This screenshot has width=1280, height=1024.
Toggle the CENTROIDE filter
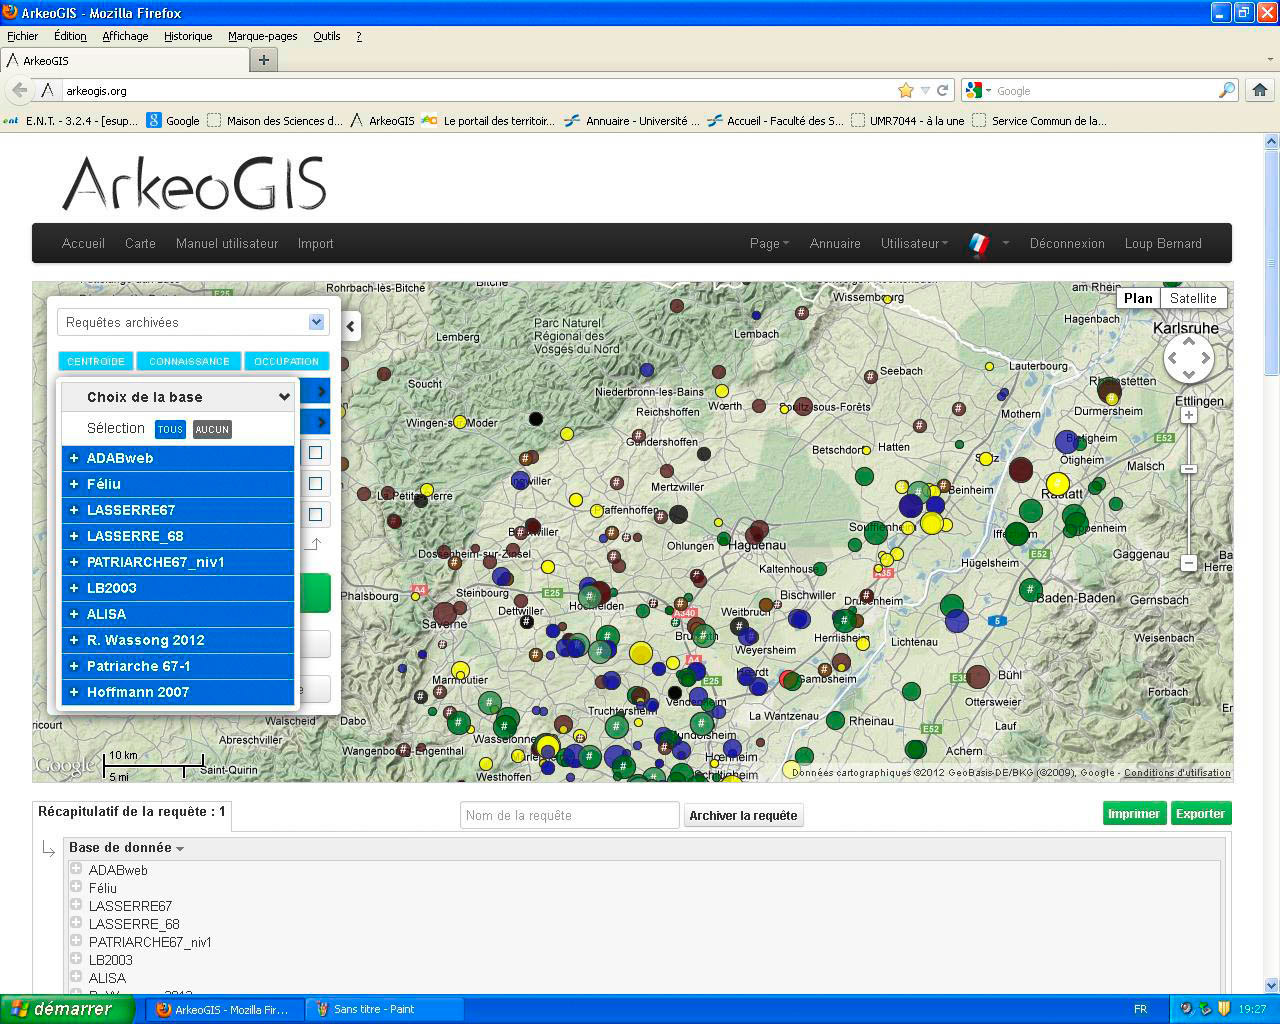click(x=96, y=361)
